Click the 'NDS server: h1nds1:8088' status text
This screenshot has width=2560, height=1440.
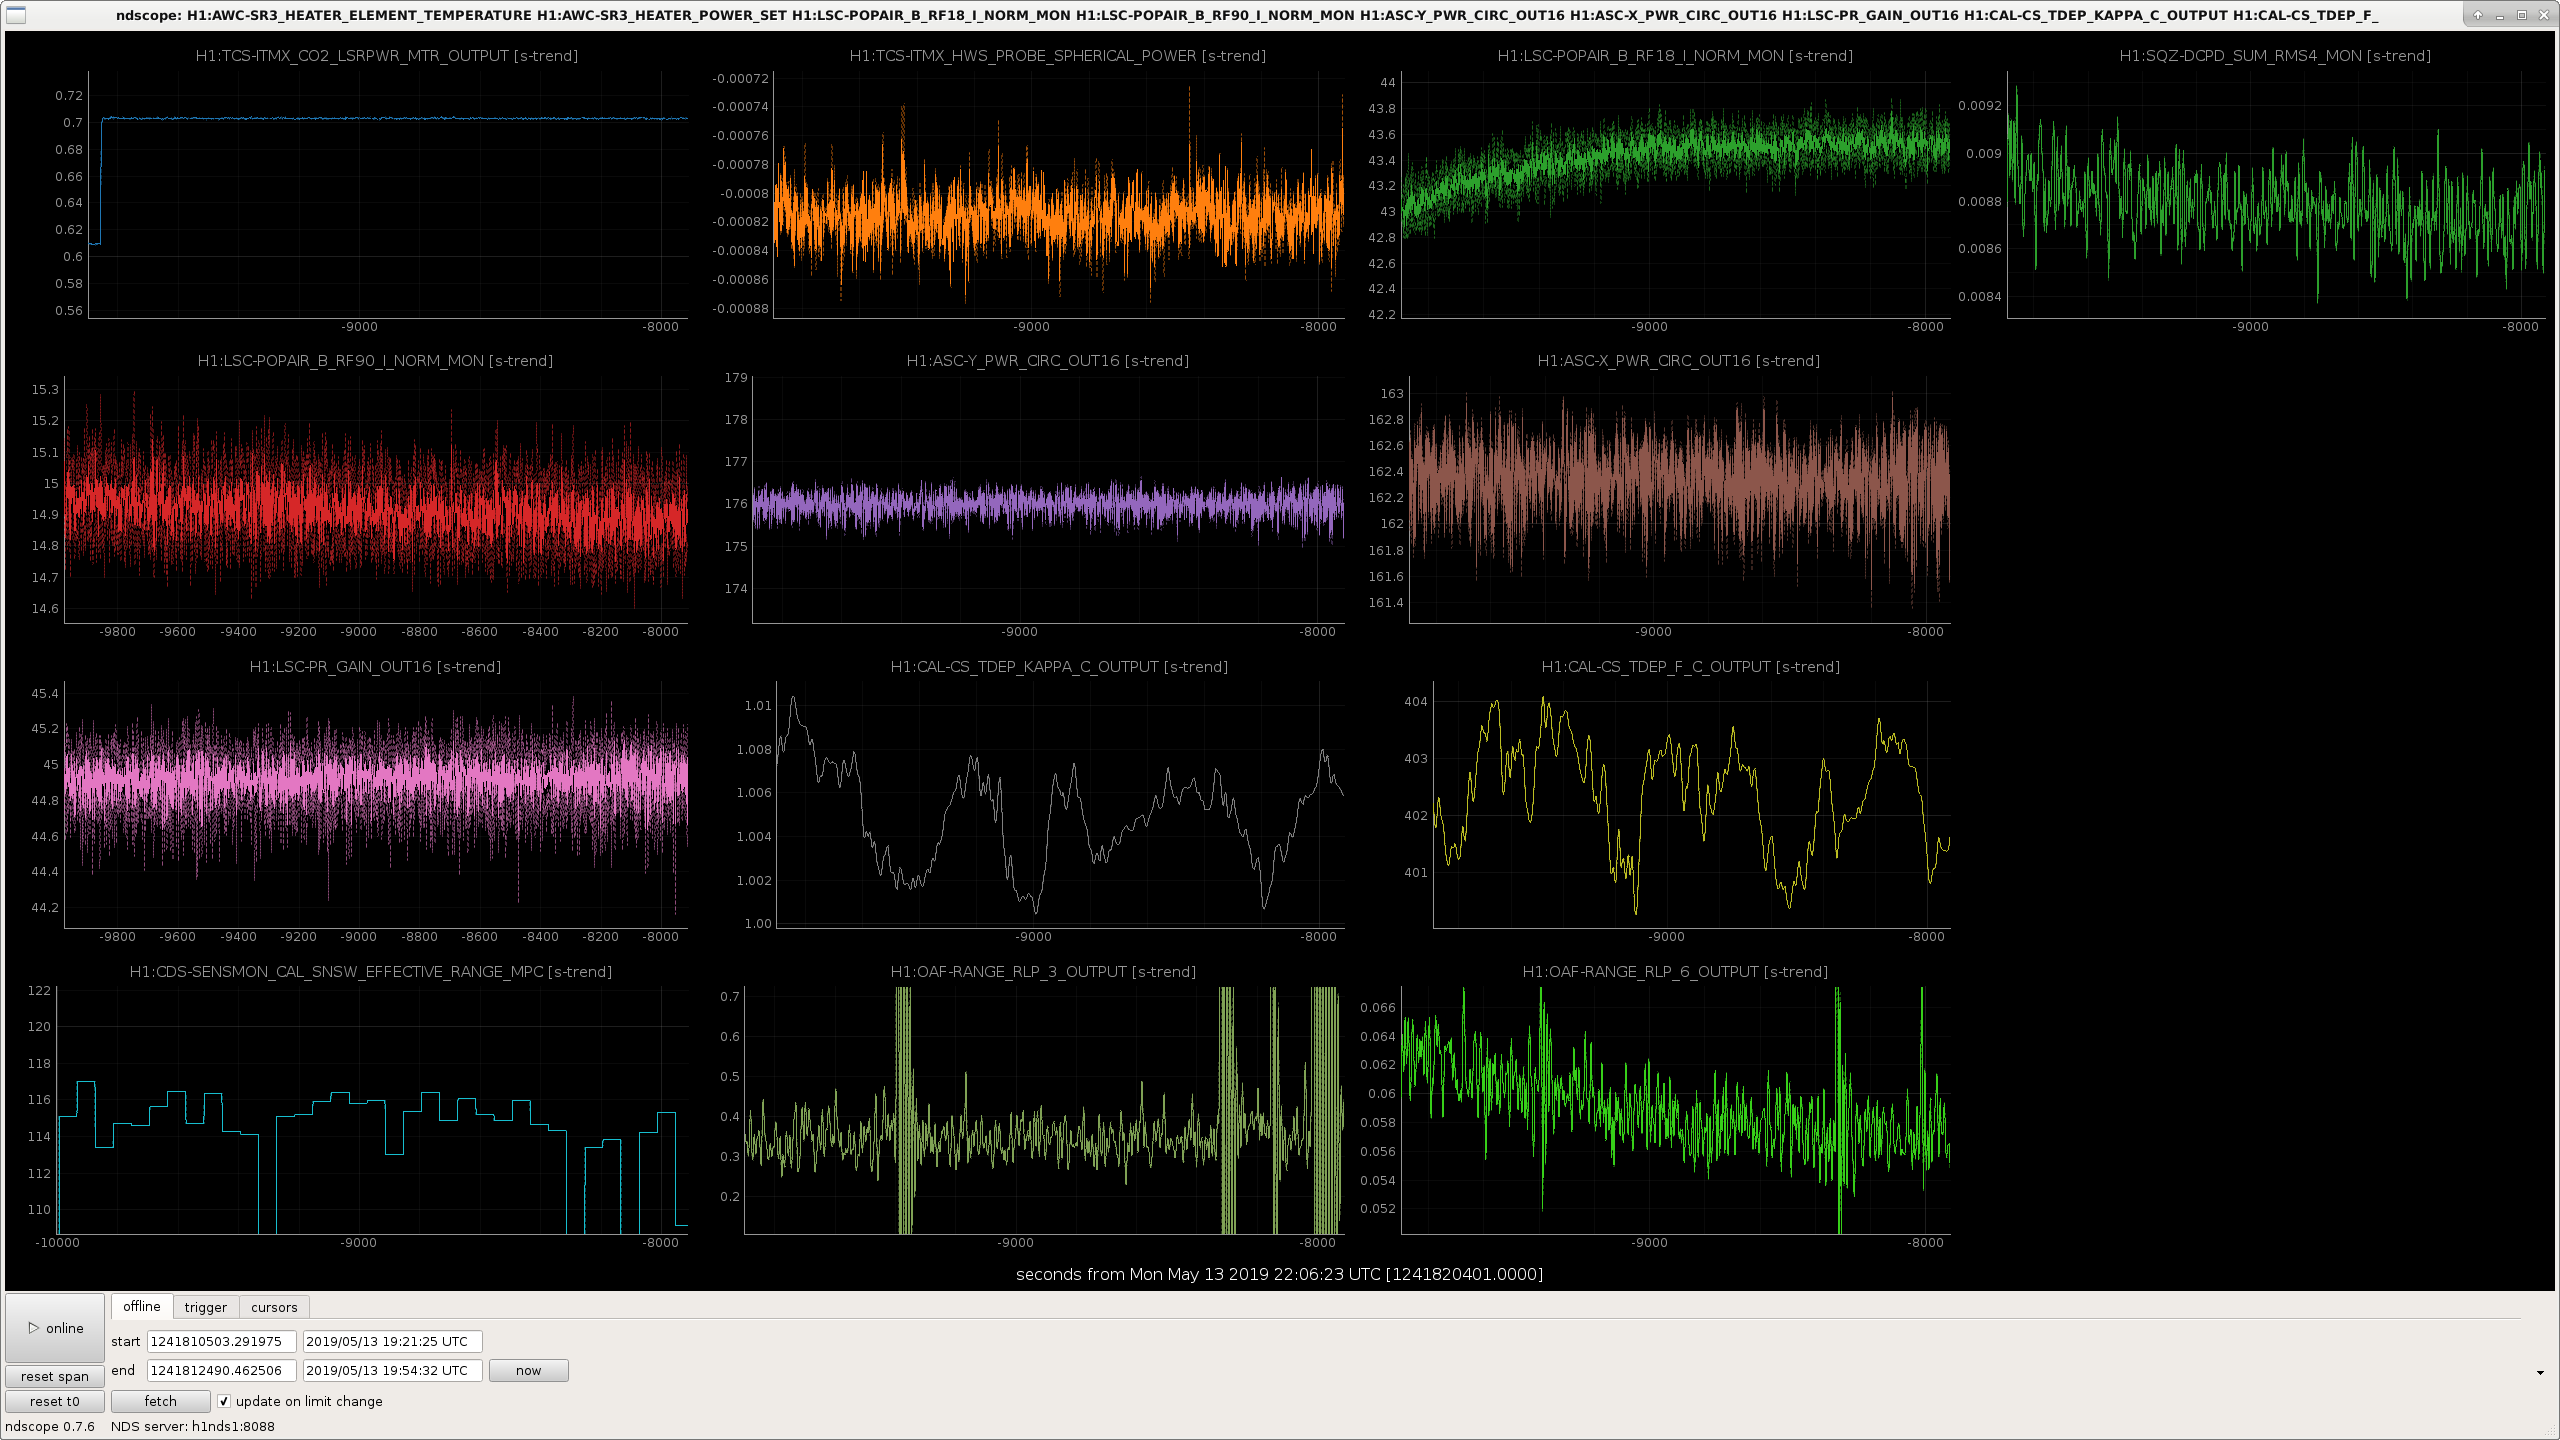tap(193, 1426)
